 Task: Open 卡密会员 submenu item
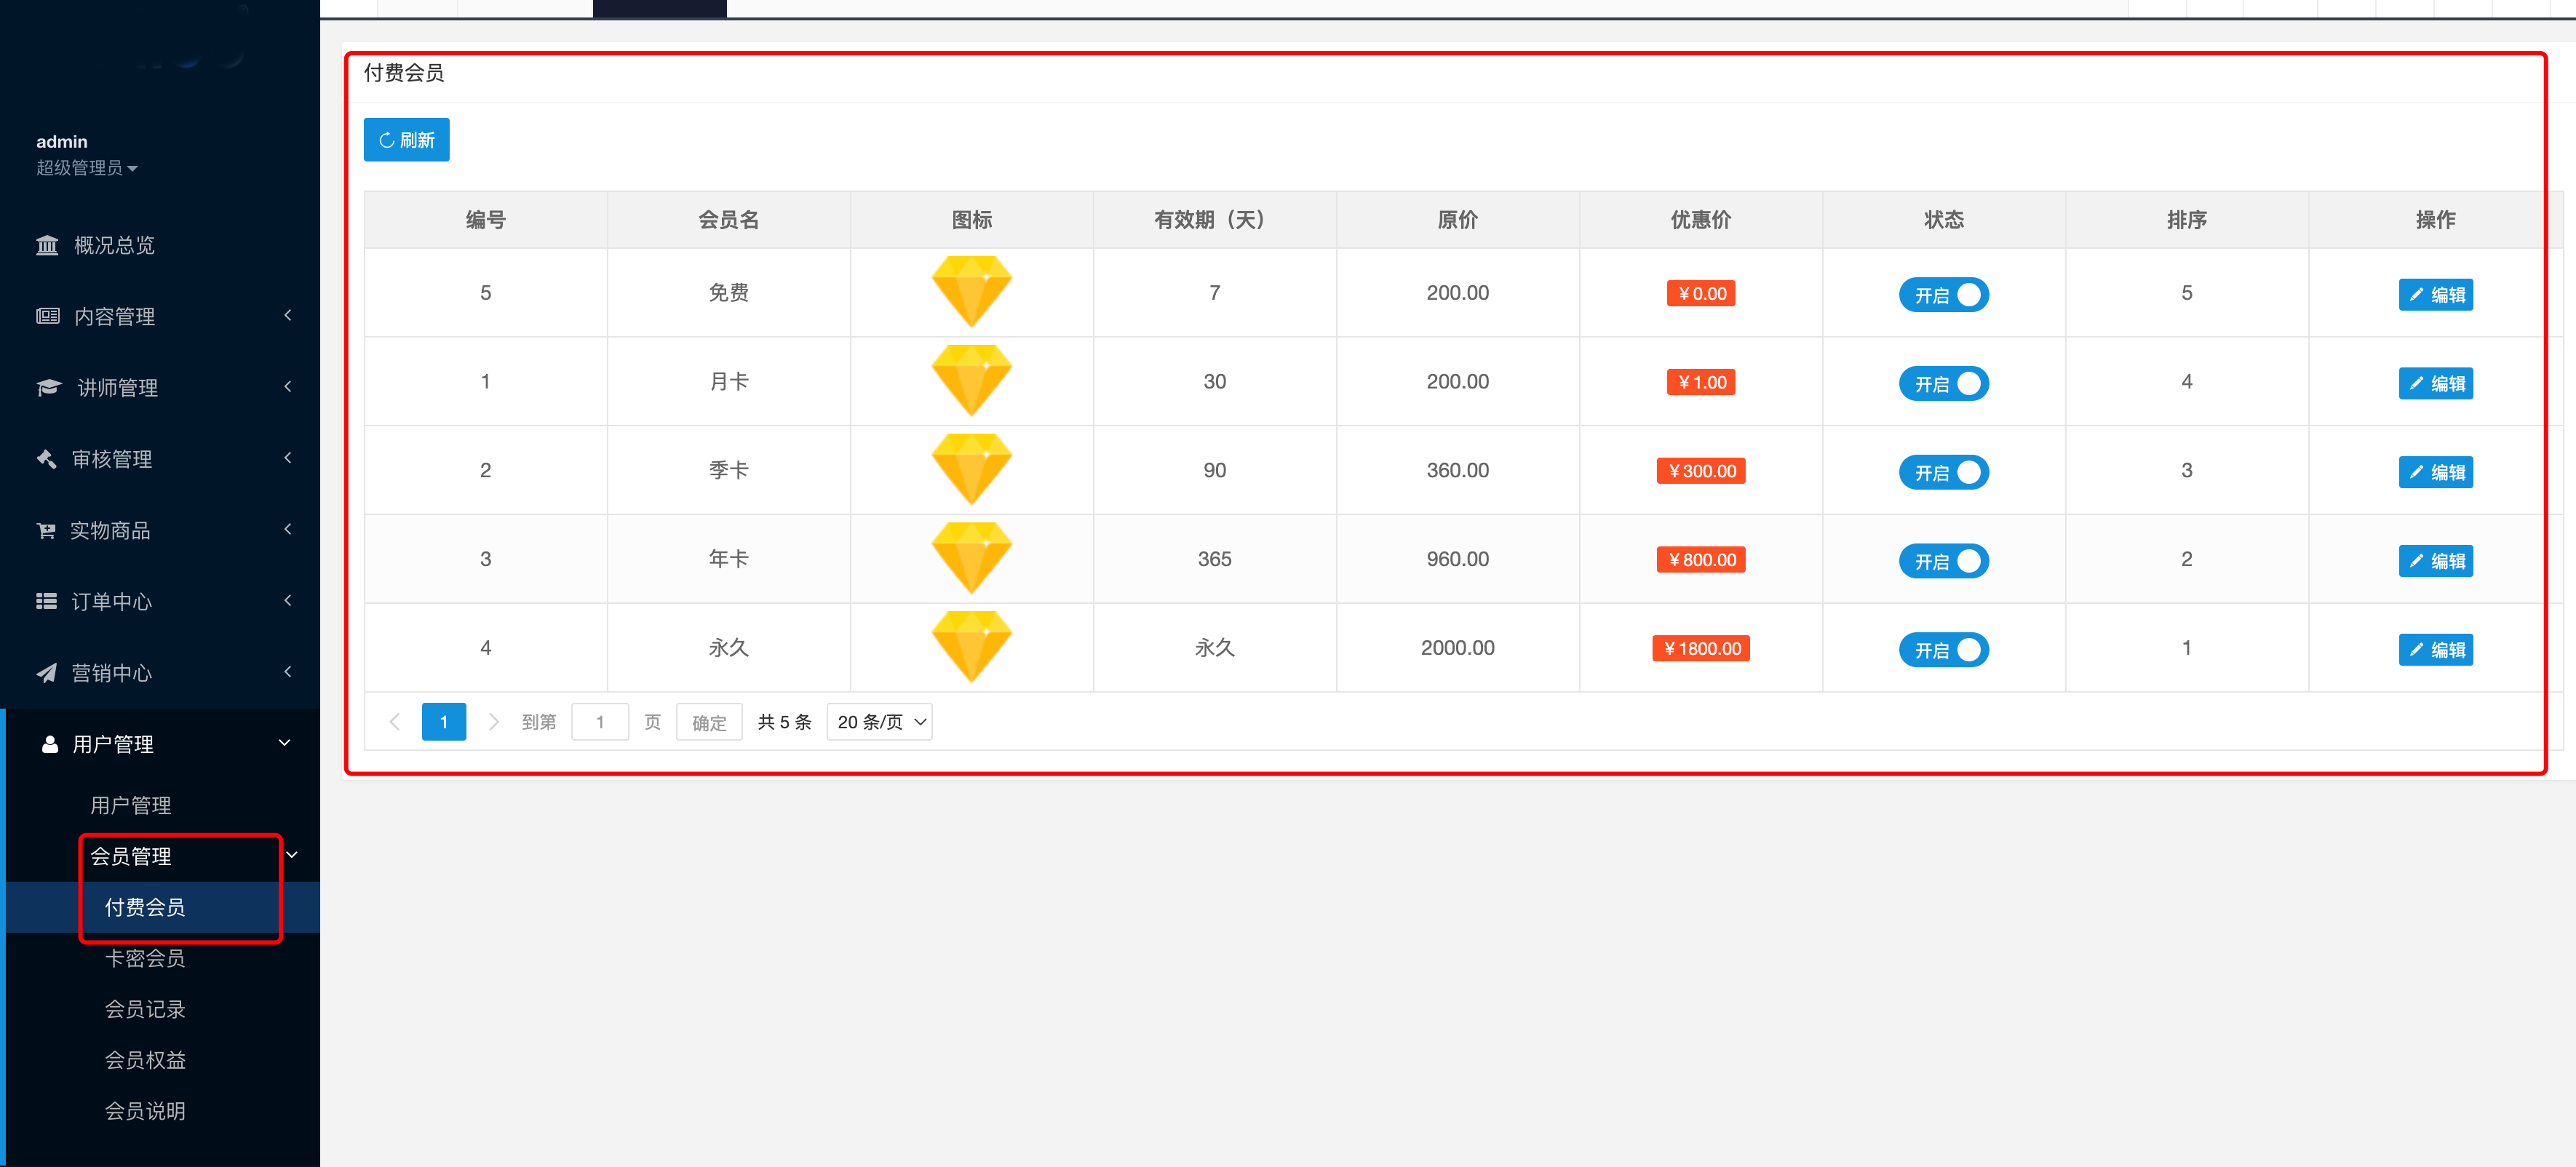145,958
